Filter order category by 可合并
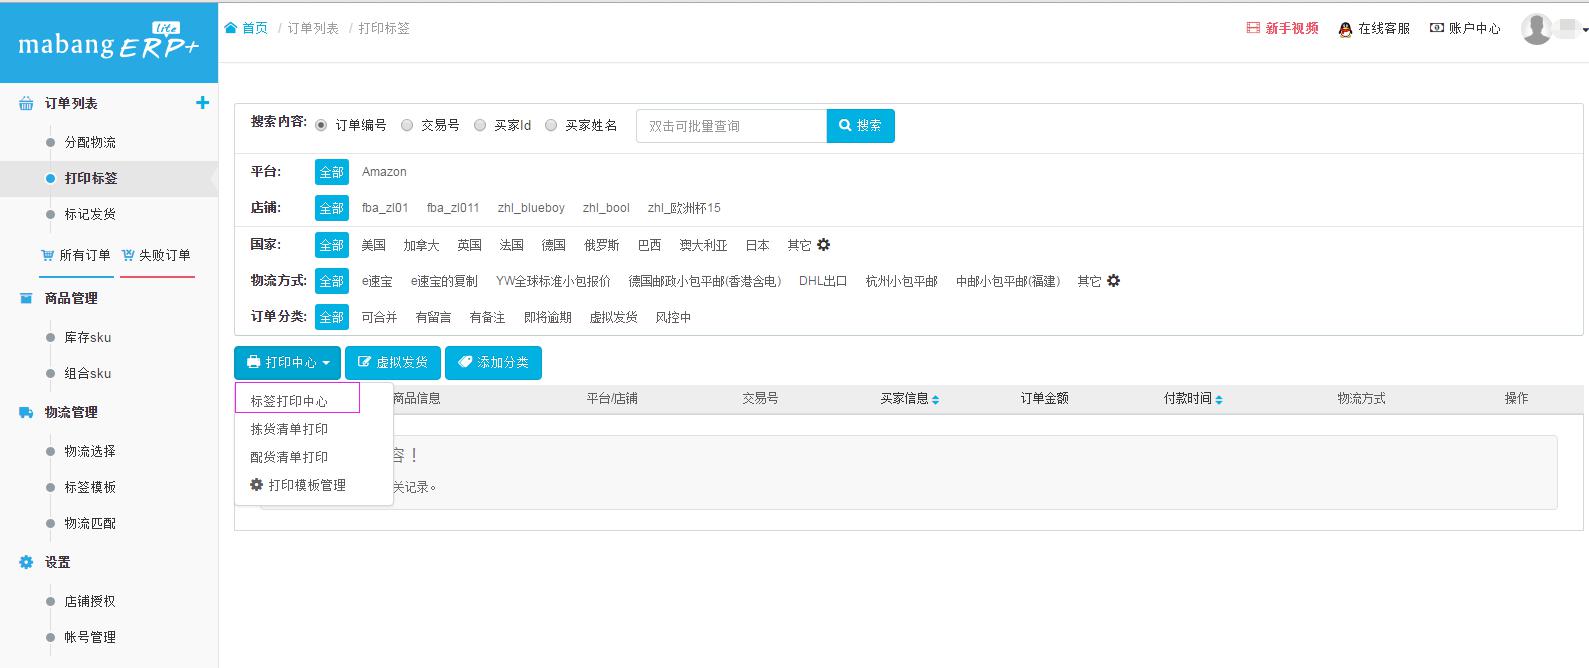This screenshot has height=668, width=1589. (379, 317)
